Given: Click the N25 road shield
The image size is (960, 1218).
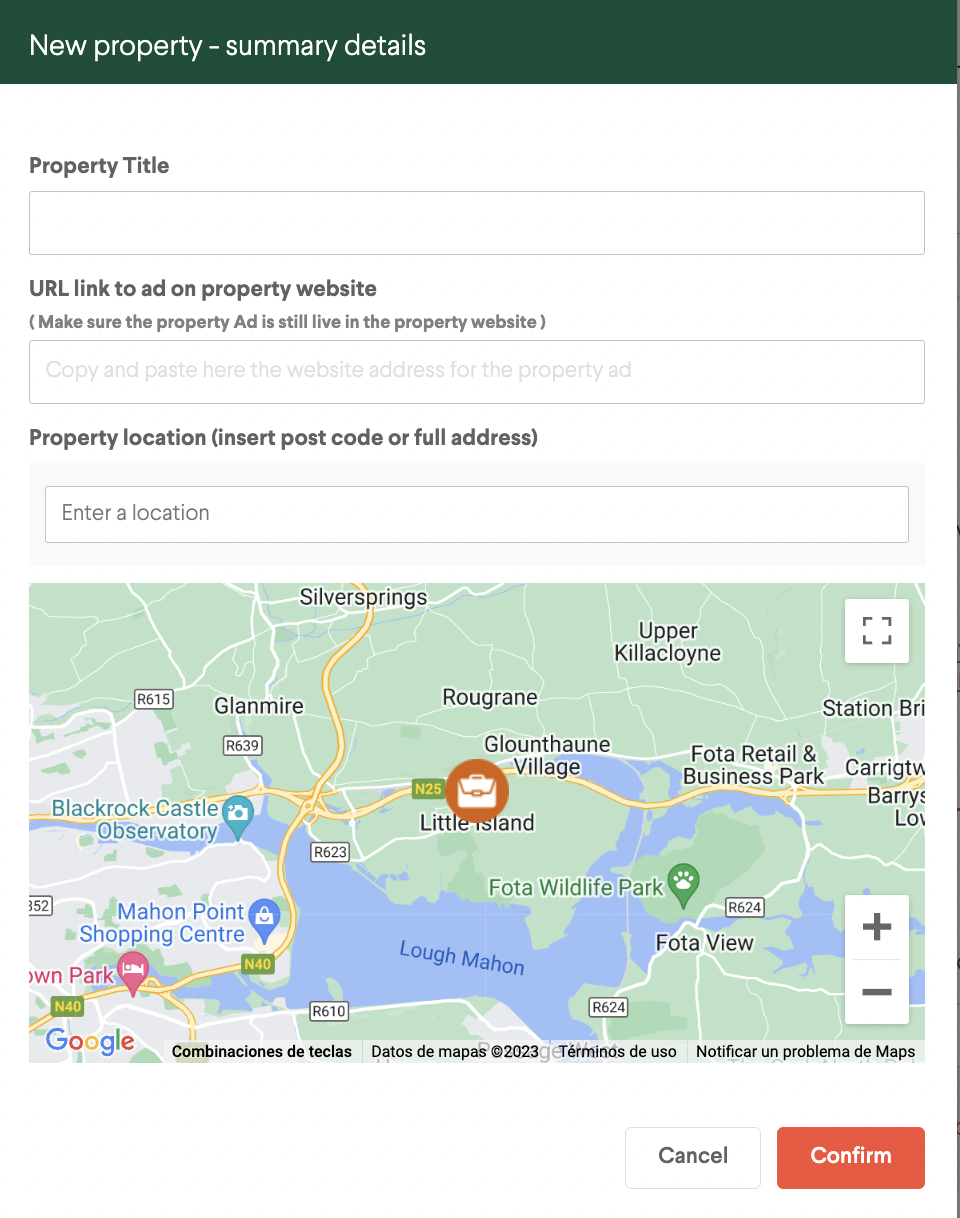Looking at the screenshot, I should (427, 789).
